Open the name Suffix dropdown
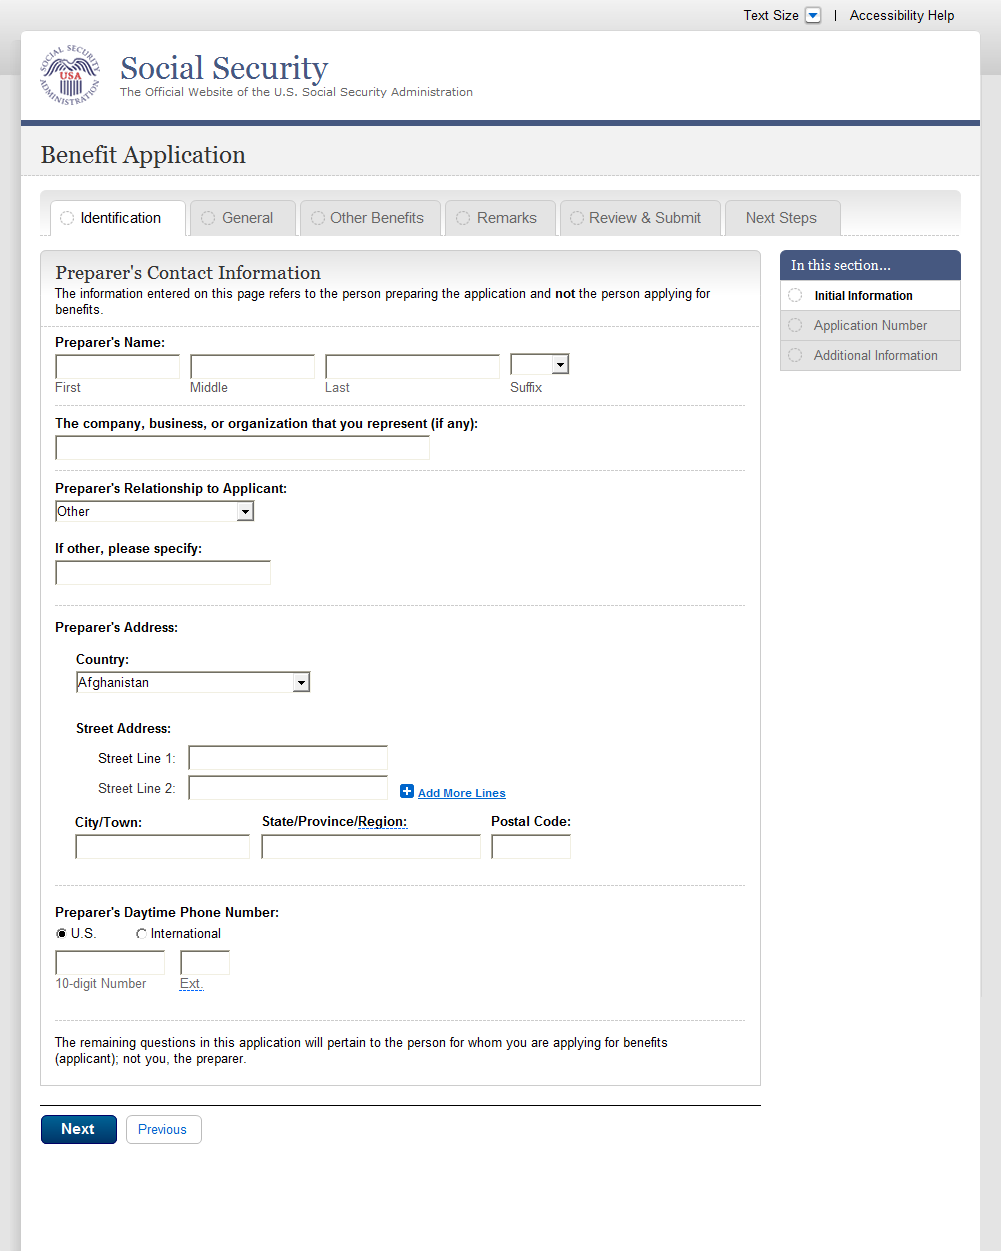The width and height of the screenshot is (1008, 1258). point(540,364)
